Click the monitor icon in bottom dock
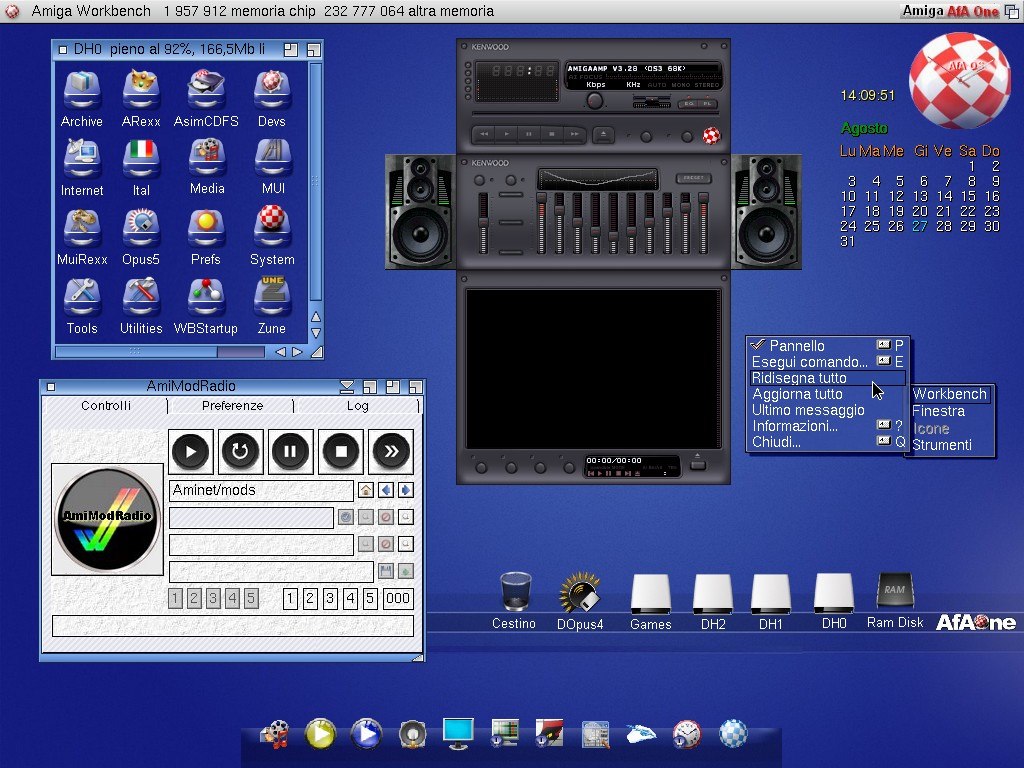 coord(458,733)
